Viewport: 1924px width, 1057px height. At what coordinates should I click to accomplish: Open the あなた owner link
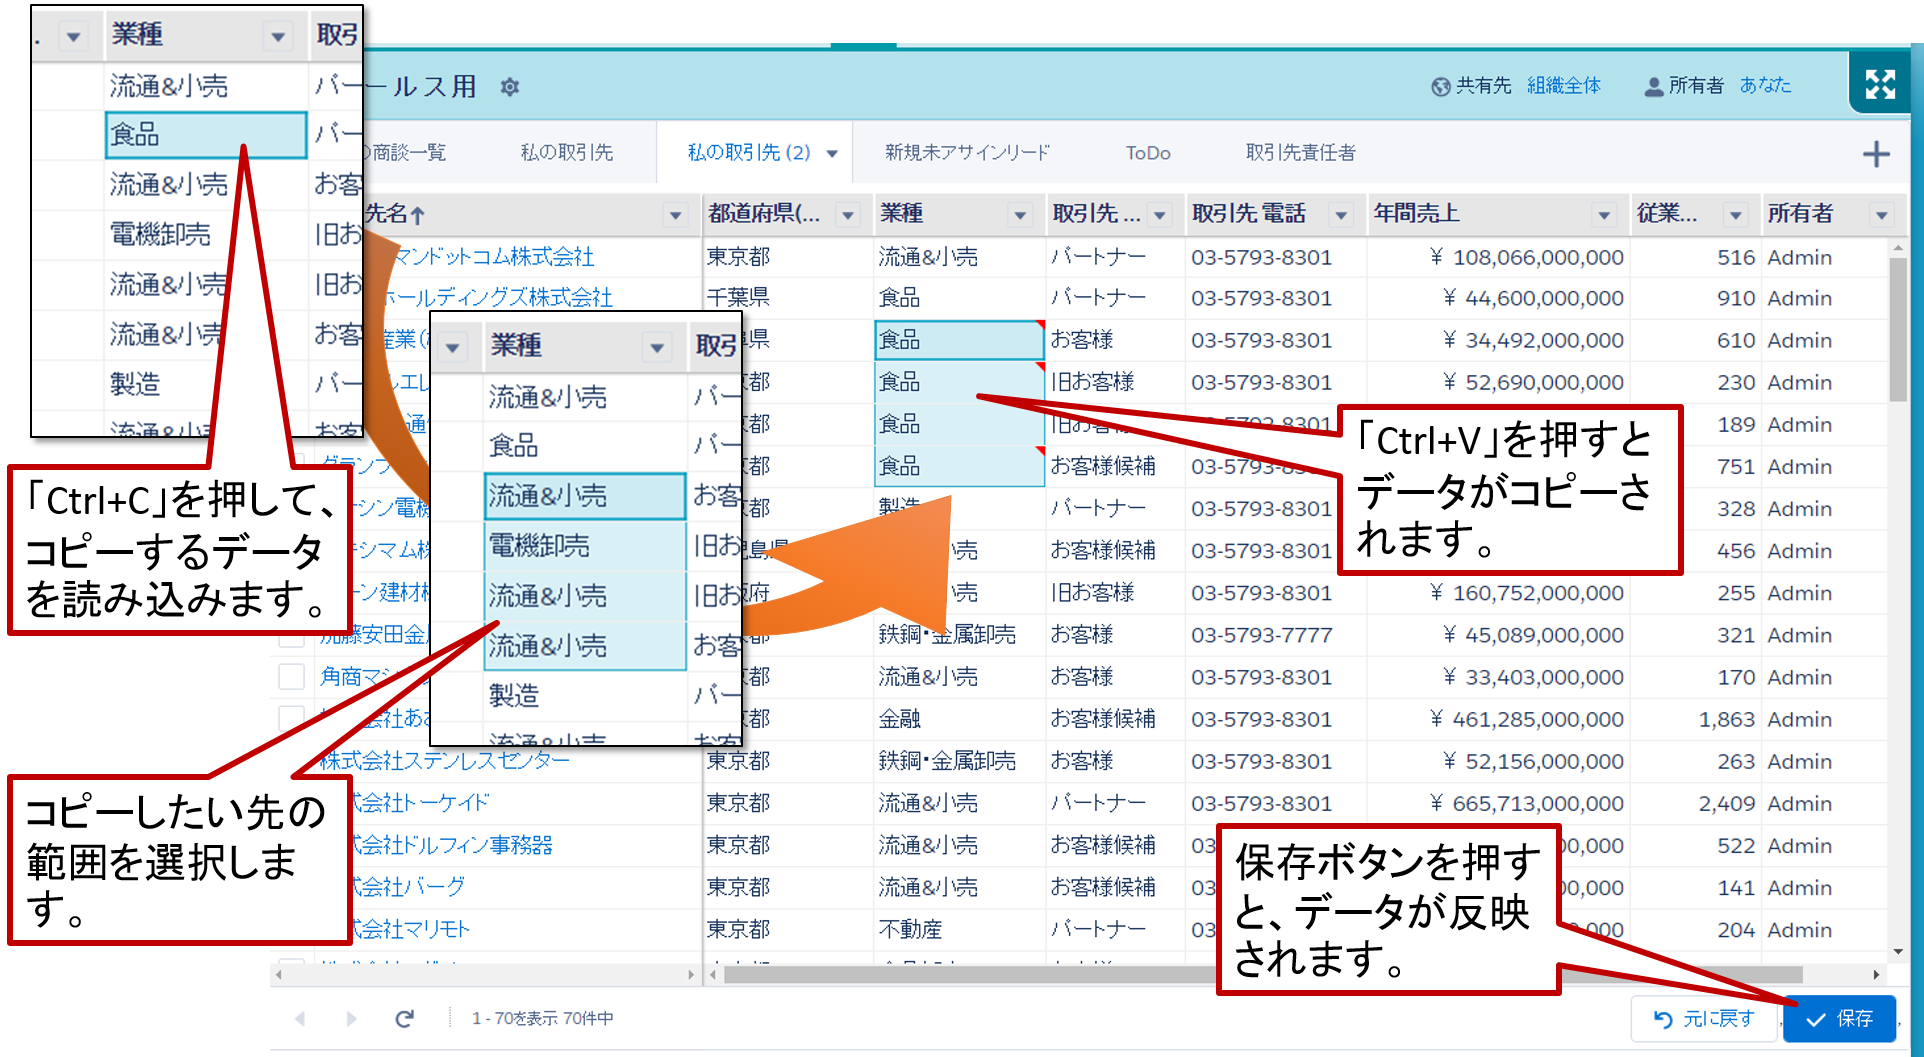click(x=1765, y=85)
